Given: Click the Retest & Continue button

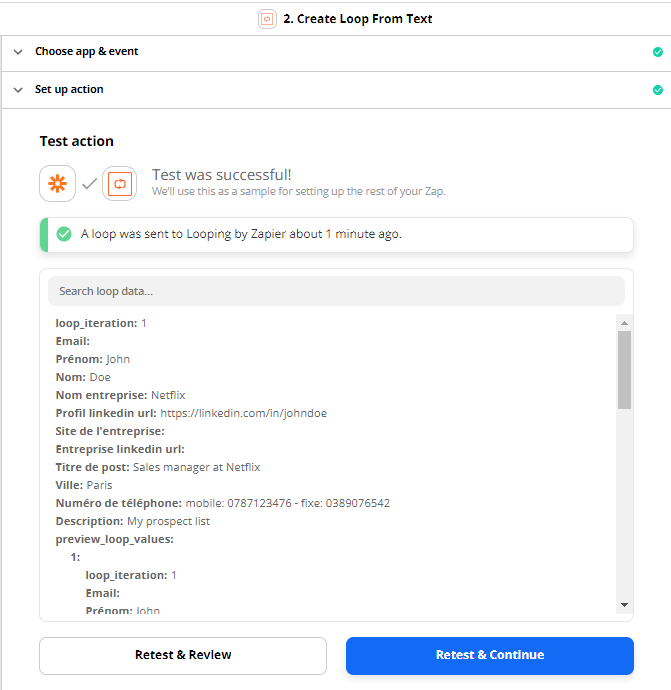Looking at the screenshot, I should pos(490,655).
